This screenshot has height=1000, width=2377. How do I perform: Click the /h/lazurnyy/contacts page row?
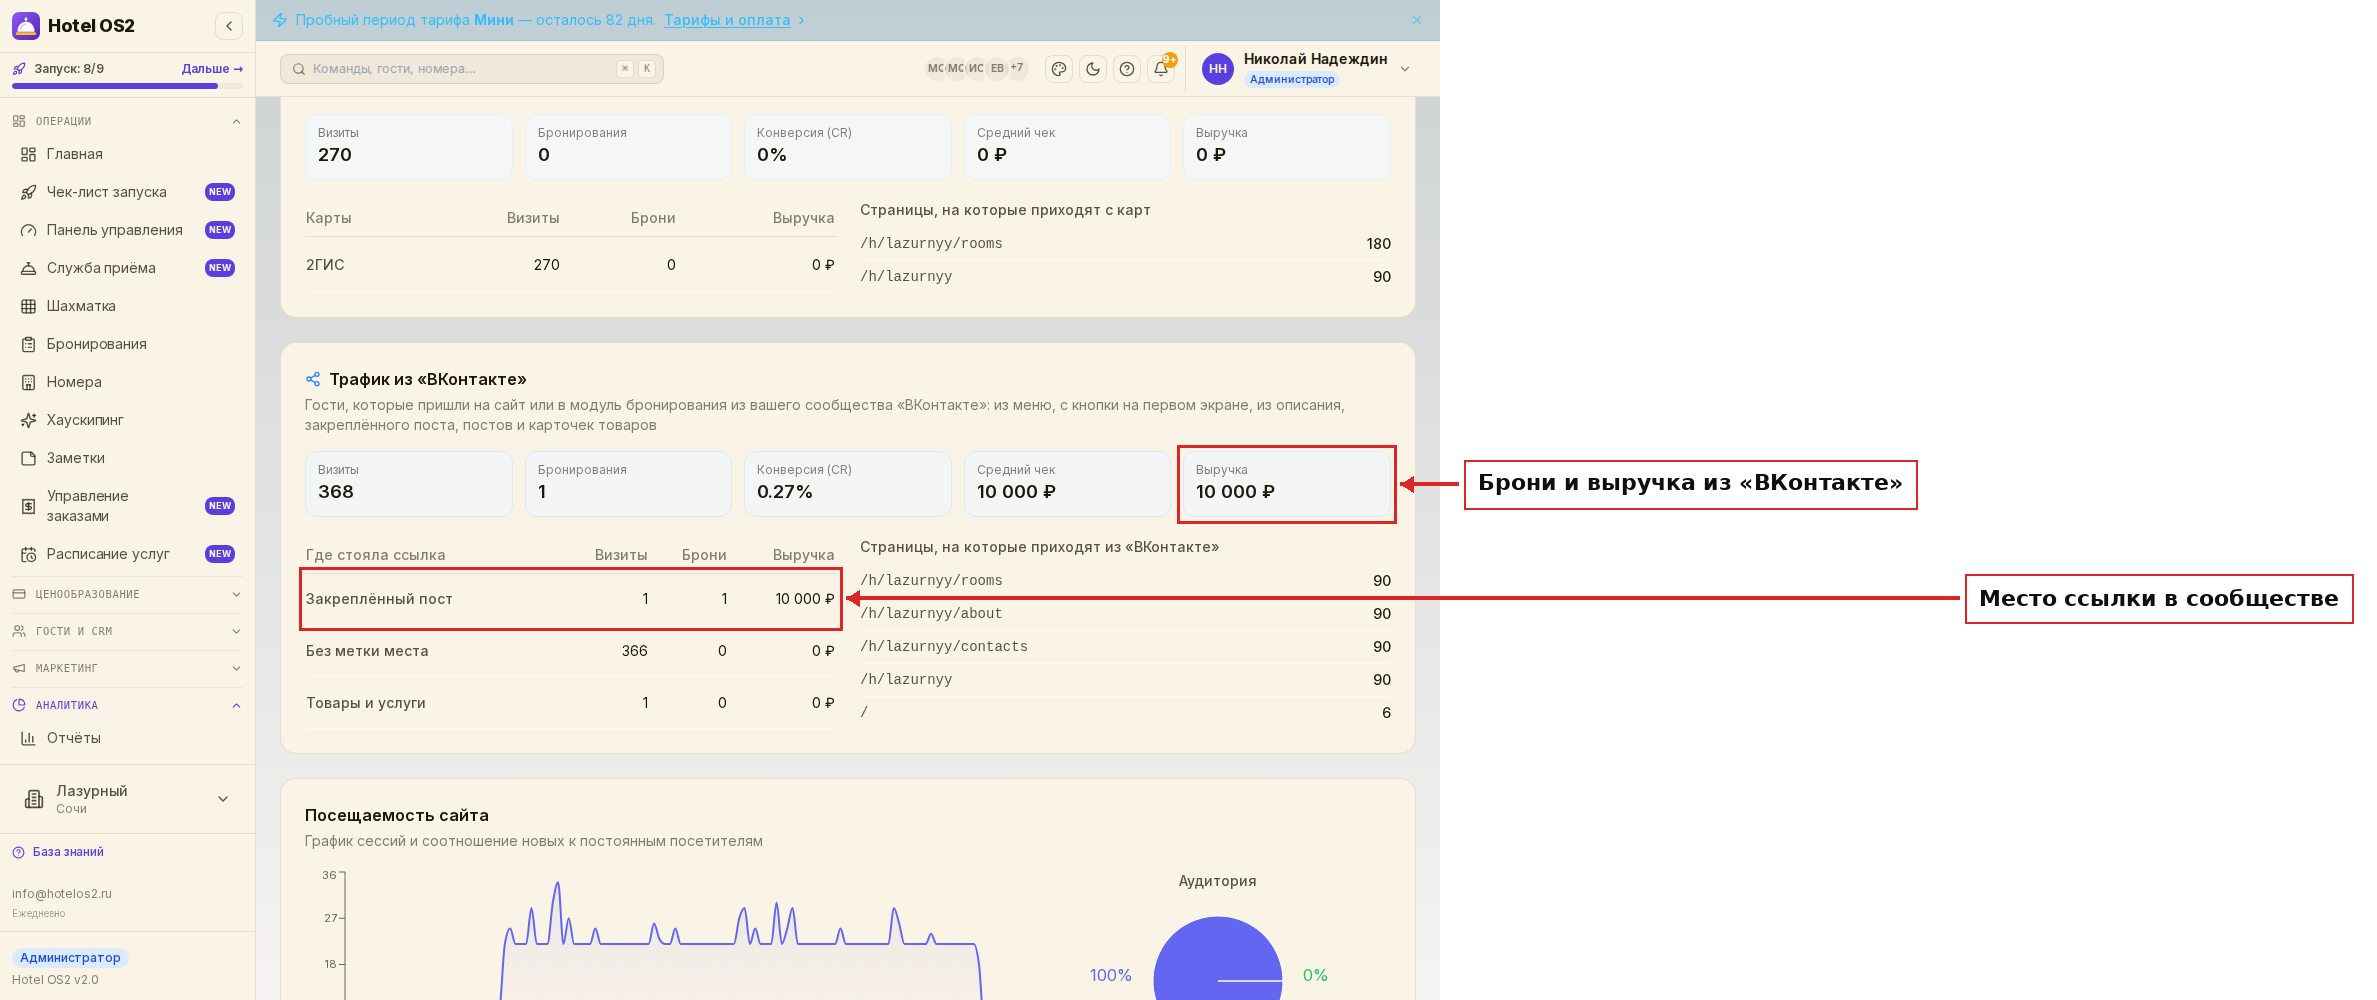(1125, 647)
